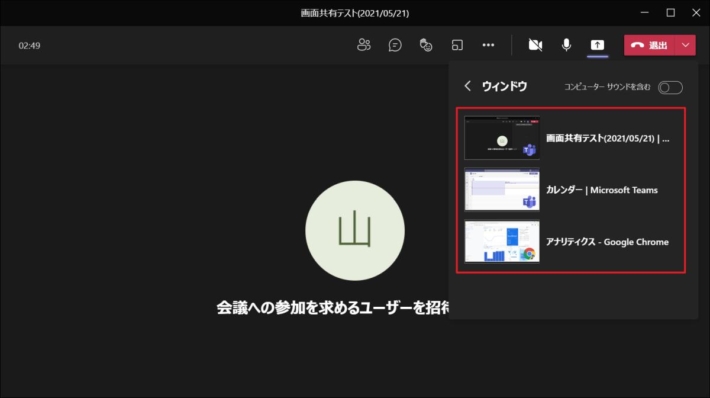This screenshot has height=398, width=710.
Task: Click the share content tray icon
Action: (x=597, y=45)
